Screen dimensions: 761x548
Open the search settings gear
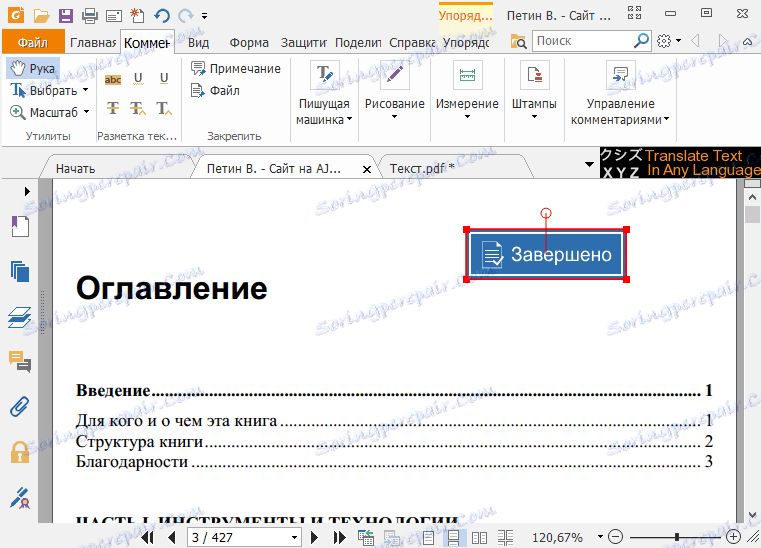coord(664,41)
